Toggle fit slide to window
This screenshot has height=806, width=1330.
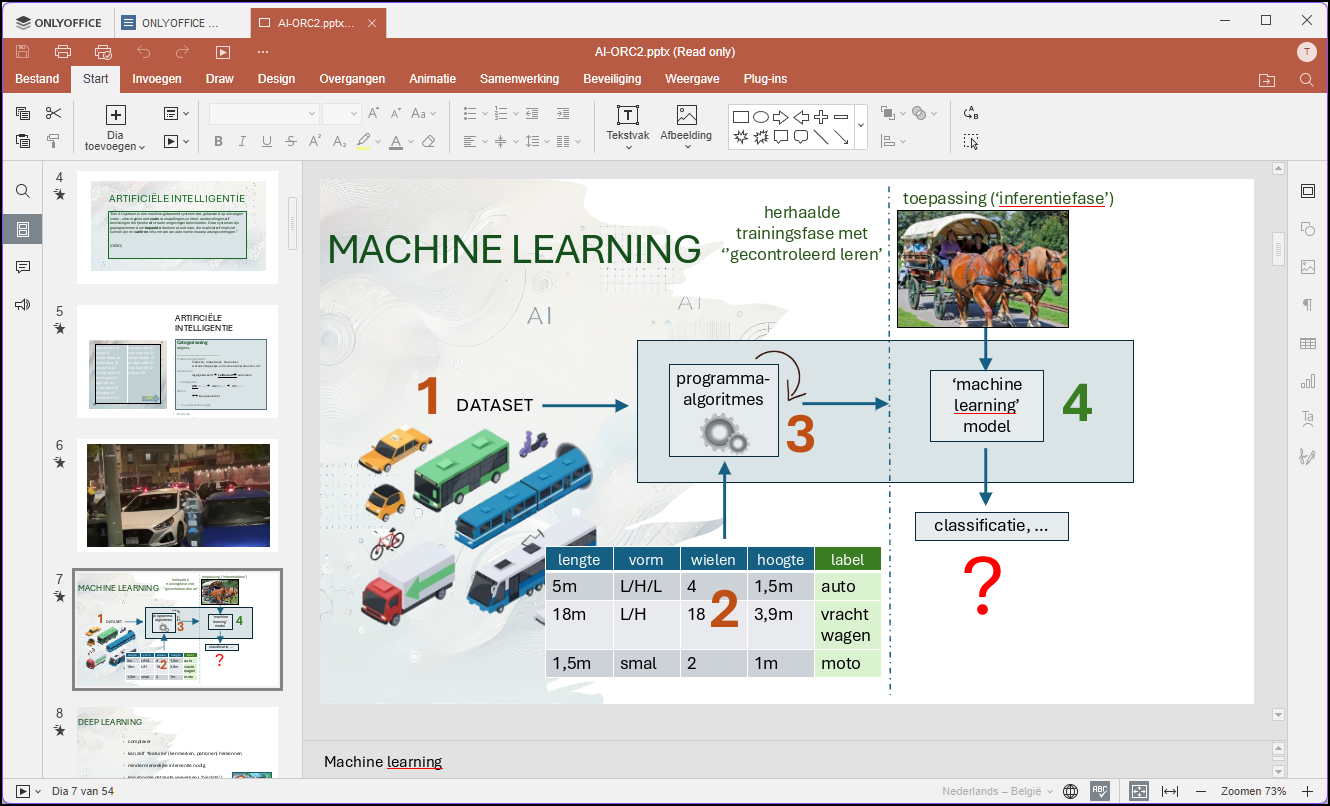click(1139, 791)
